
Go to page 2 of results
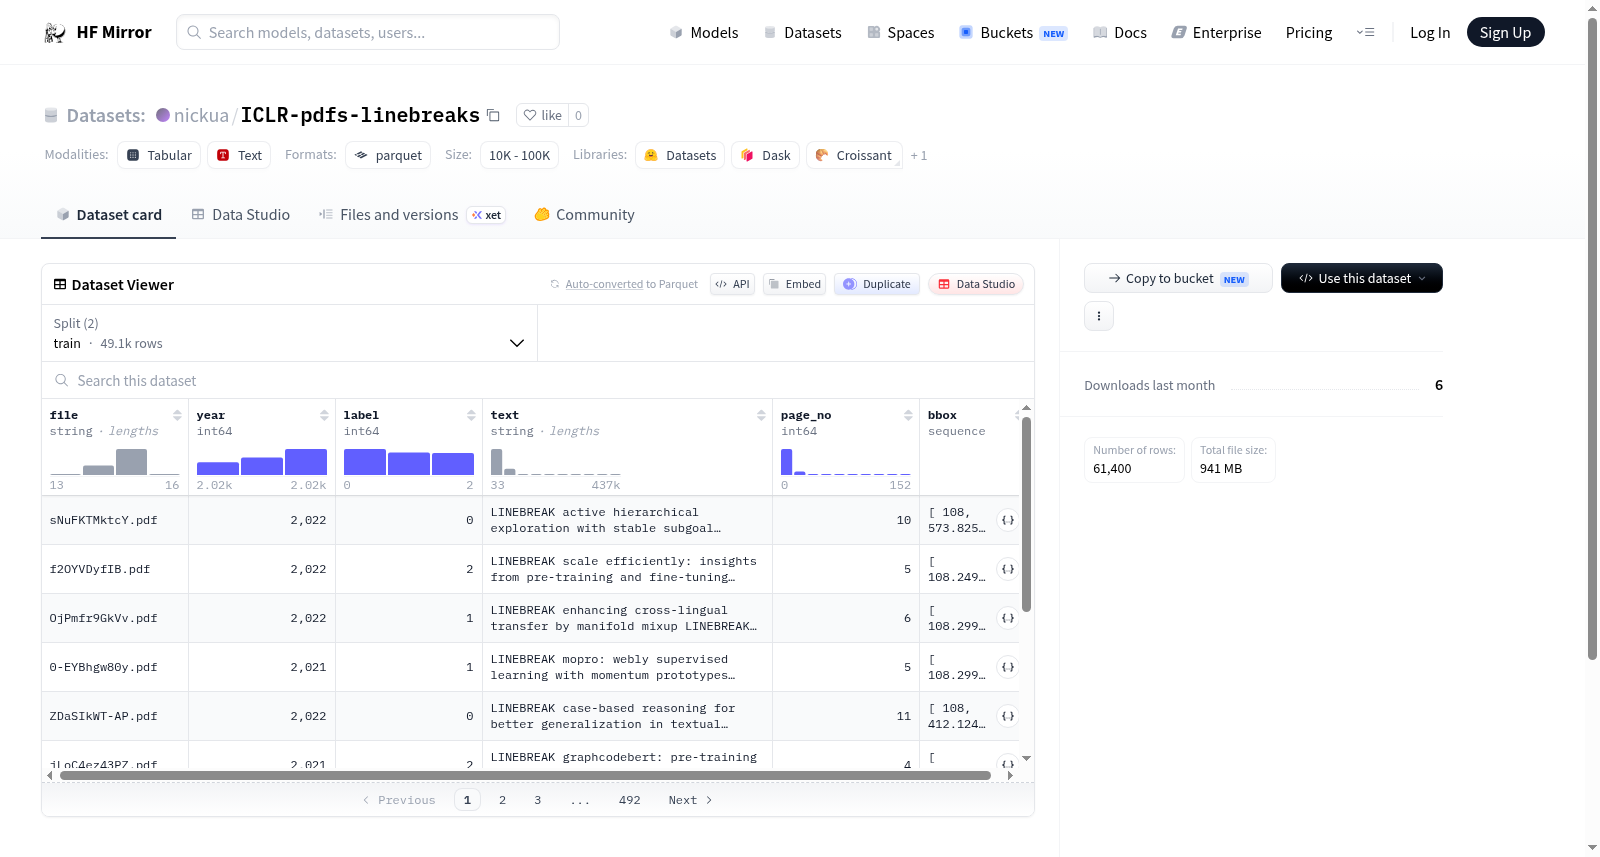tap(502, 800)
